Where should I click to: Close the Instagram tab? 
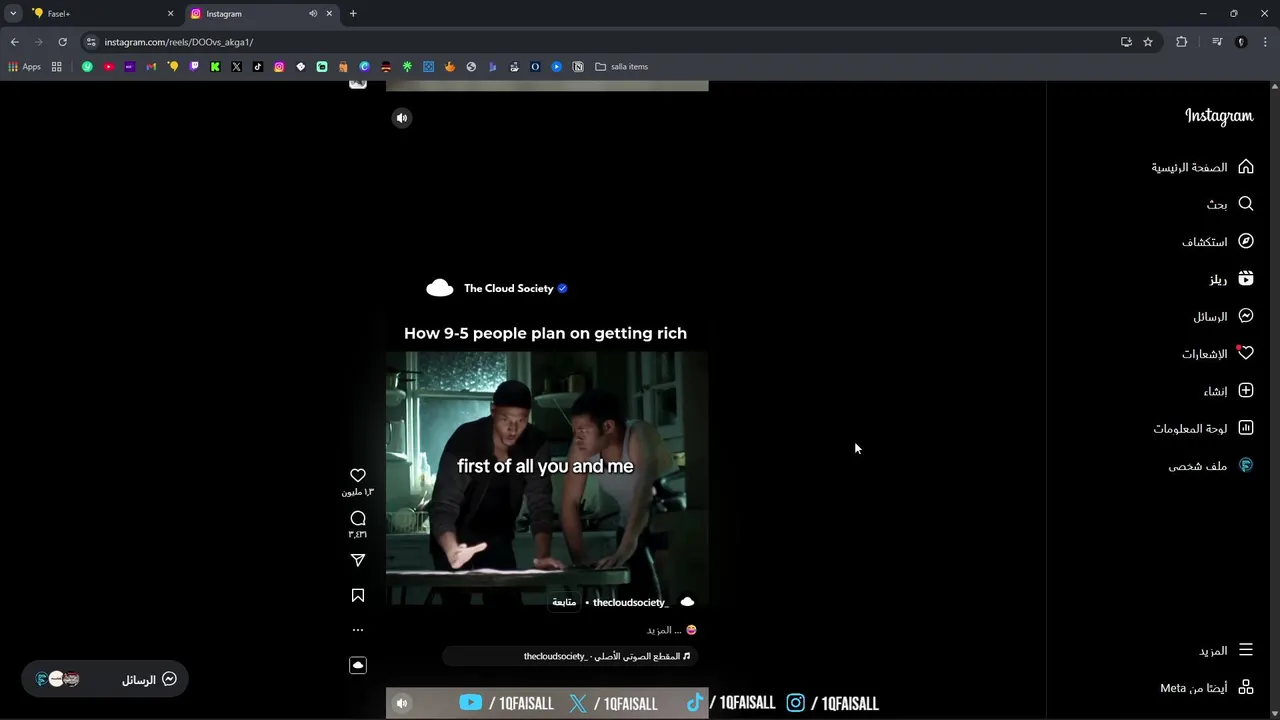pyautogui.click(x=329, y=14)
